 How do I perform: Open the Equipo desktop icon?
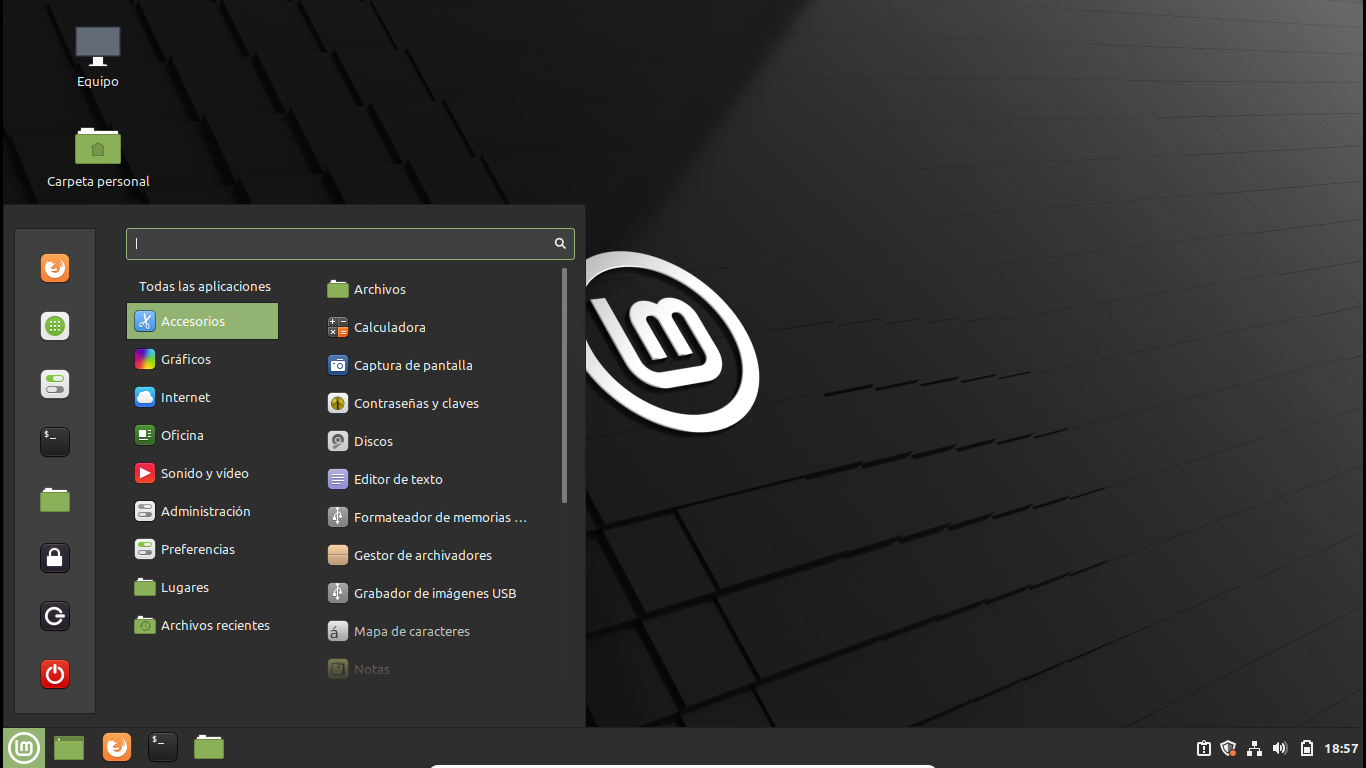point(98,57)
